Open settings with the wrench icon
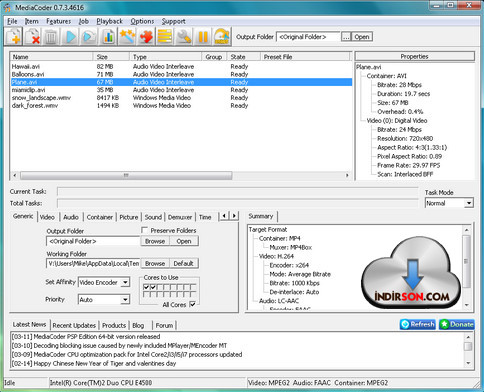 (x=184, y=36)
